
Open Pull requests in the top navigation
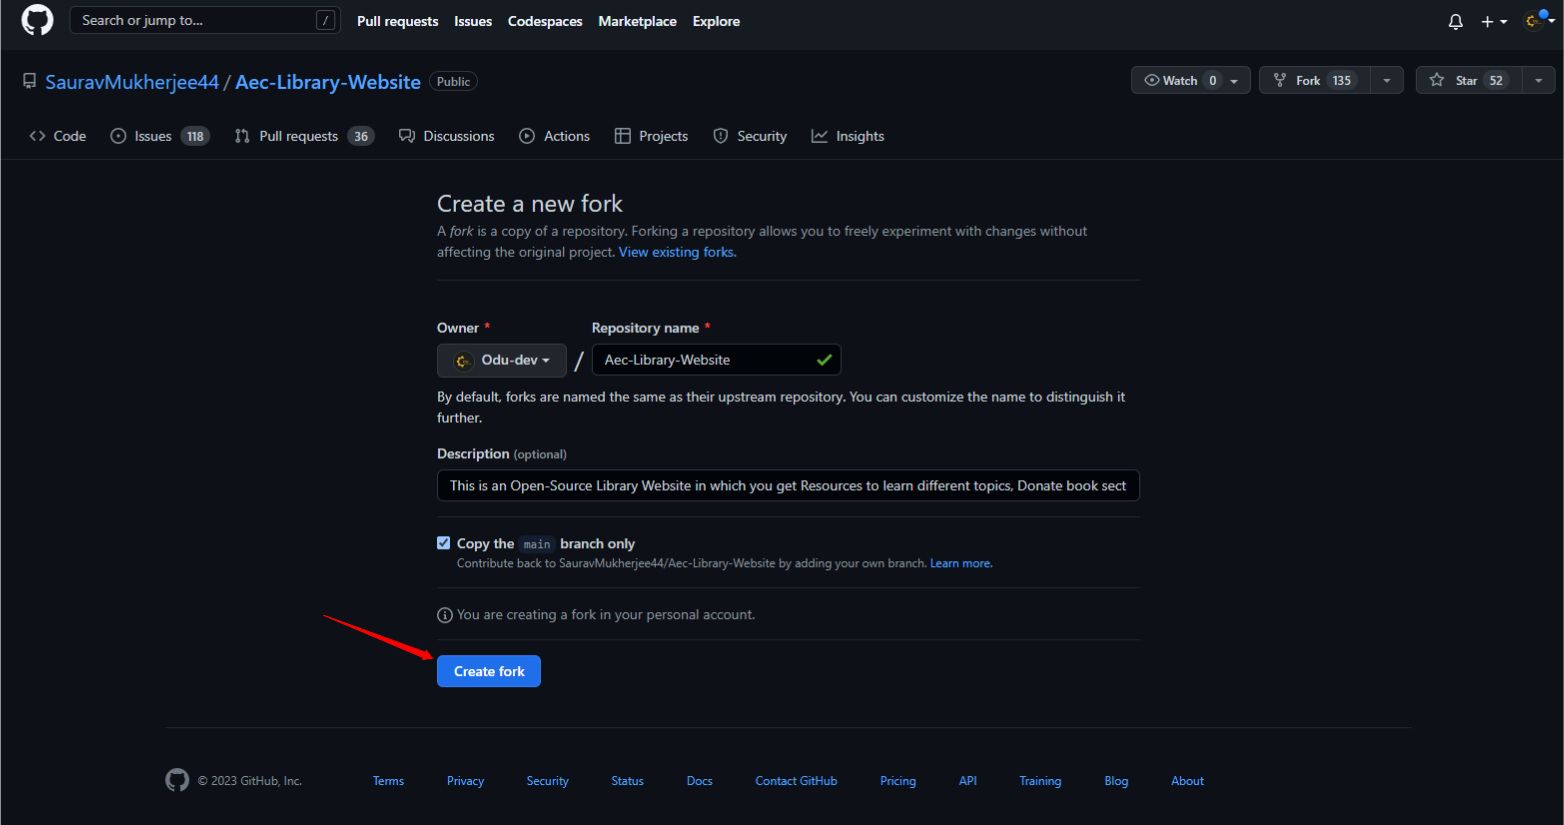(x=397, y=21)
